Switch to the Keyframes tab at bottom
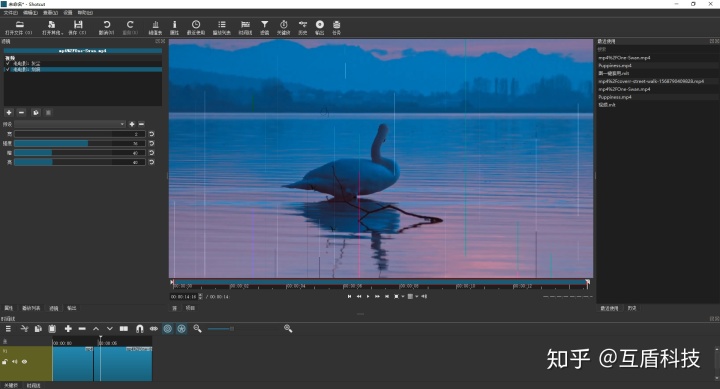The image size is (720, 389). coord(10,386)
